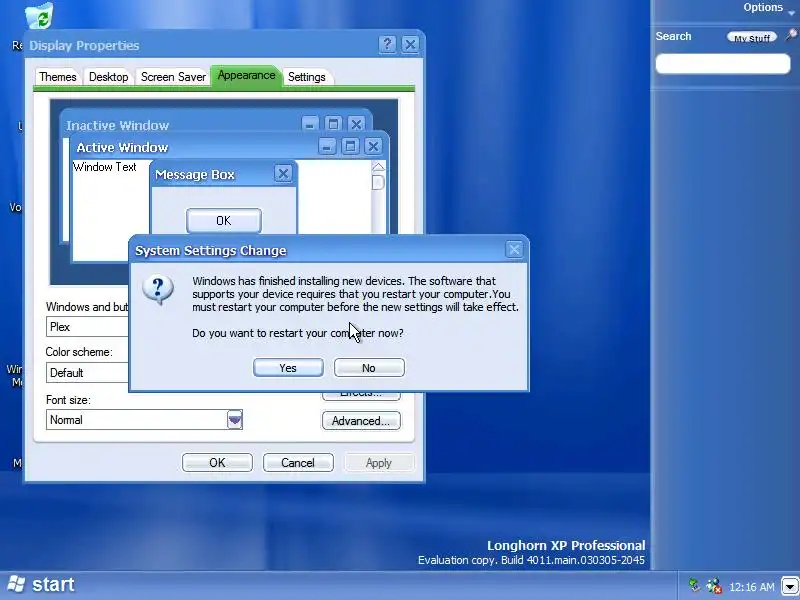Close the System Settings Change dialog
Screen dimensions: 800x600
coord(514,249)
